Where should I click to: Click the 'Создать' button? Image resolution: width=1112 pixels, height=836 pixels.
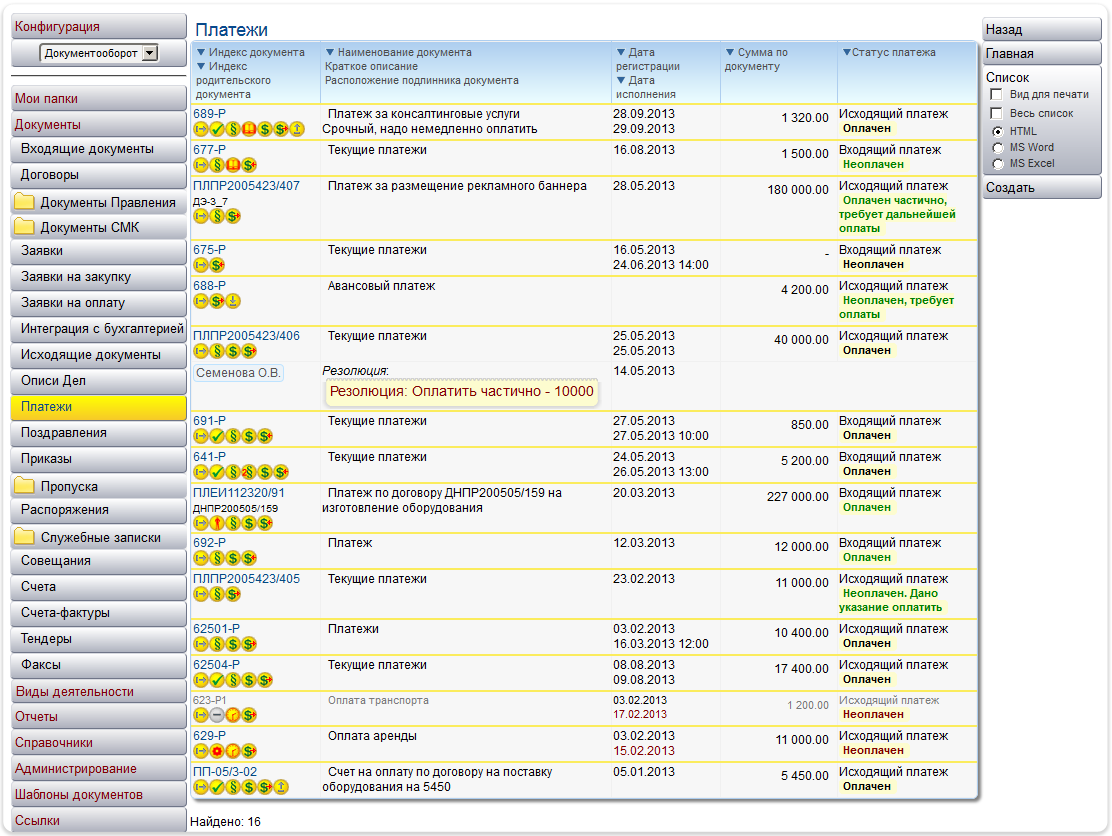tap(1010, 188)
